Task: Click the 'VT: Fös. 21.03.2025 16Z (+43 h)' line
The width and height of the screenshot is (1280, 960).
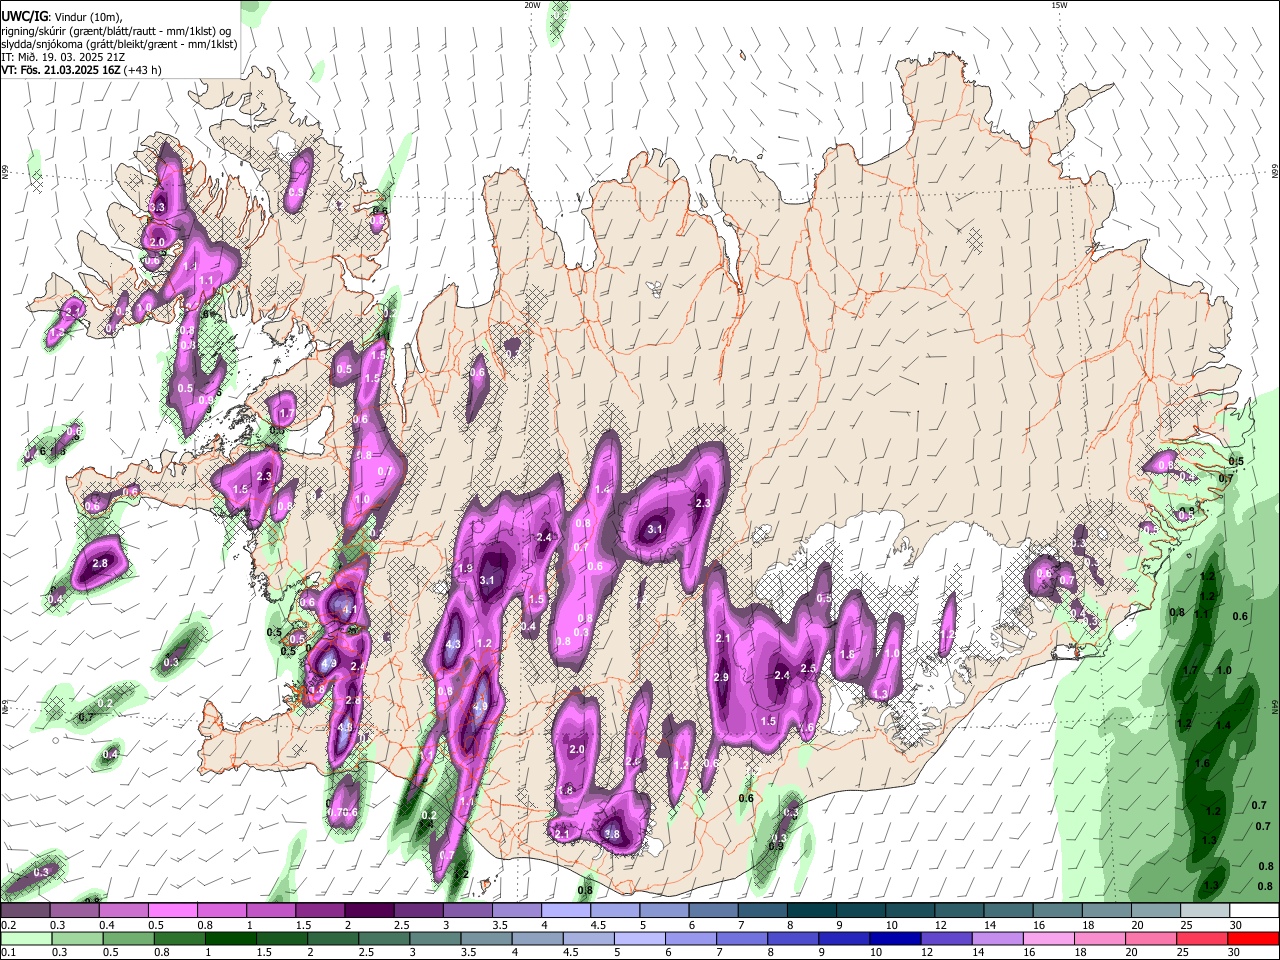Action: pyautogui.click(x=81, y=70)
